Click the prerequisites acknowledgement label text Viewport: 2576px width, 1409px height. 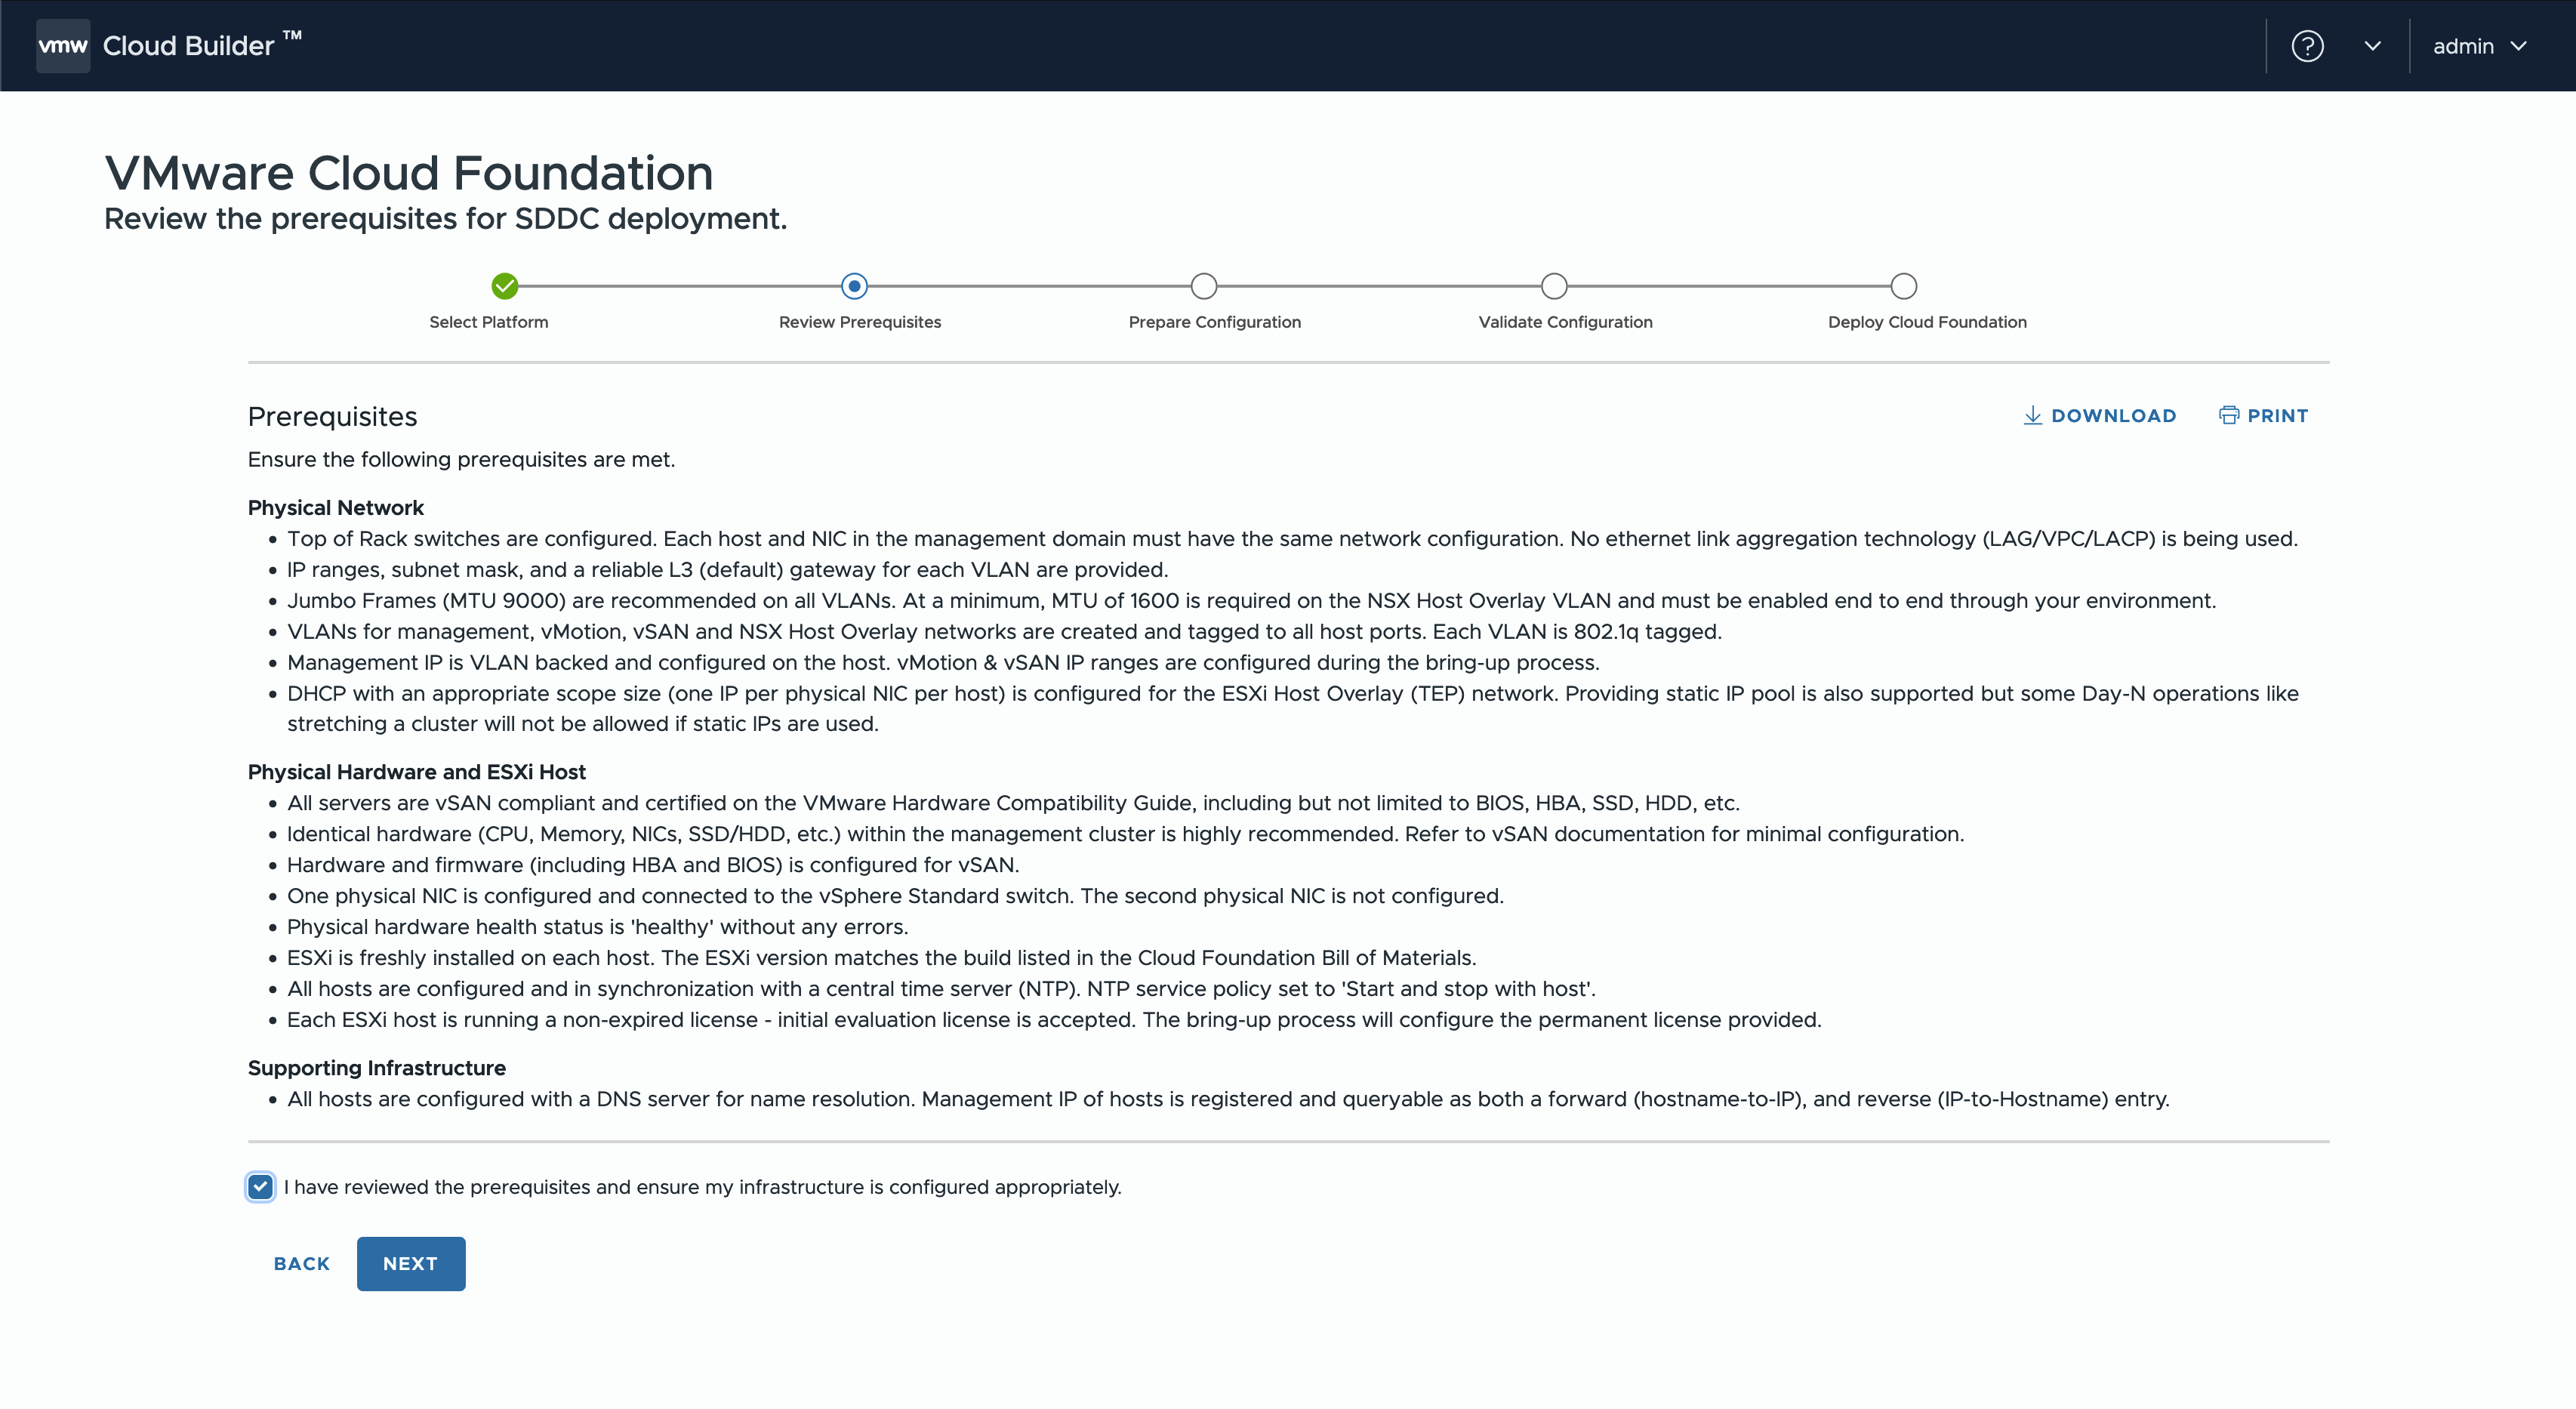pyautogui.click(x=702, y=1187)
